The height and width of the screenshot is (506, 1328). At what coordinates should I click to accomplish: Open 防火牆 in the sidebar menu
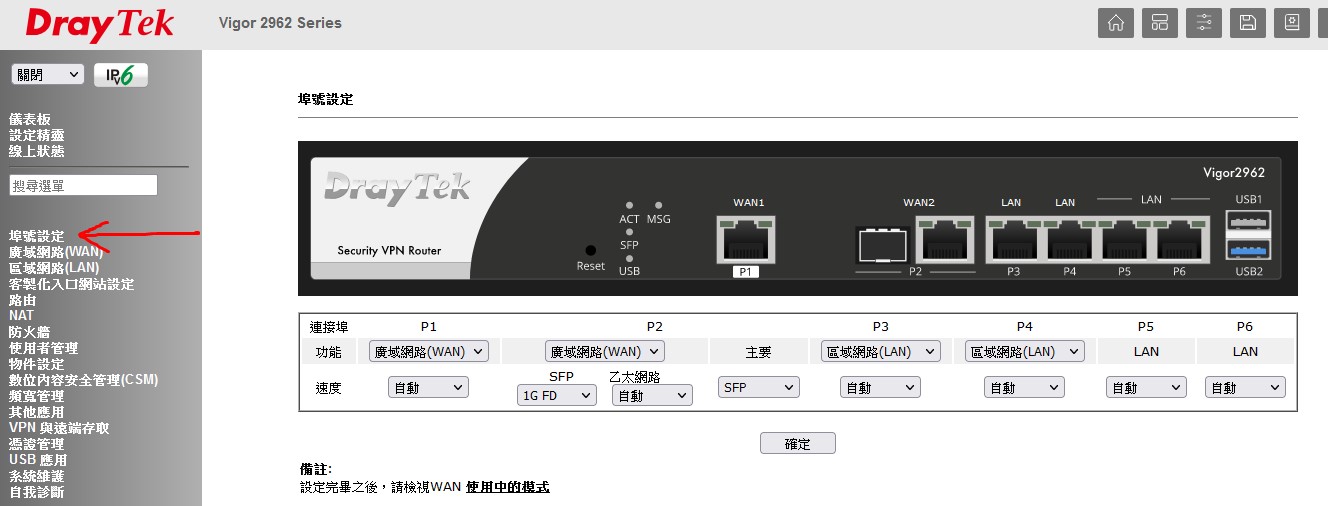point(29,332)
